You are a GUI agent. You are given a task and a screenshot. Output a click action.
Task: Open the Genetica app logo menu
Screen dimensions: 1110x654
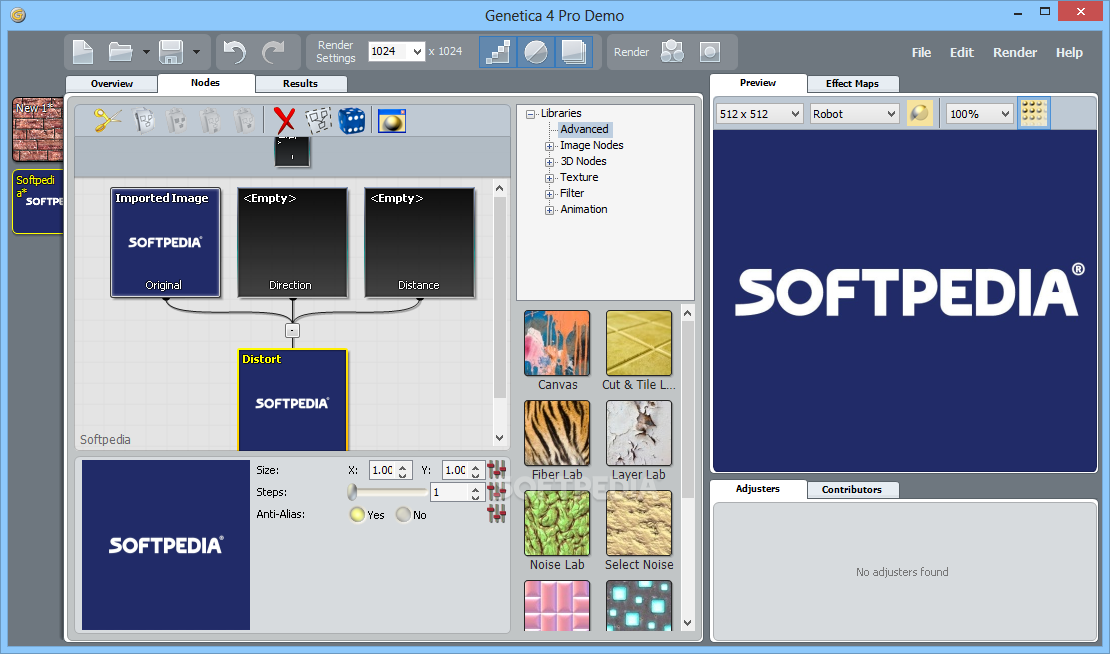point(18,14)
